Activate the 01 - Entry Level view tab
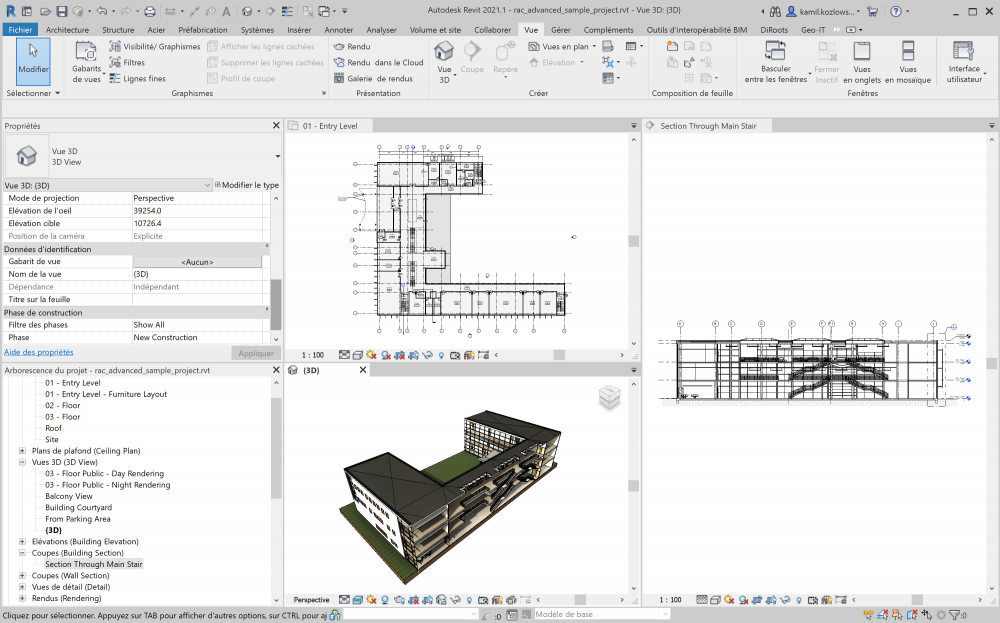Viewport: 1000px width, 623px height. coord(329,126)
